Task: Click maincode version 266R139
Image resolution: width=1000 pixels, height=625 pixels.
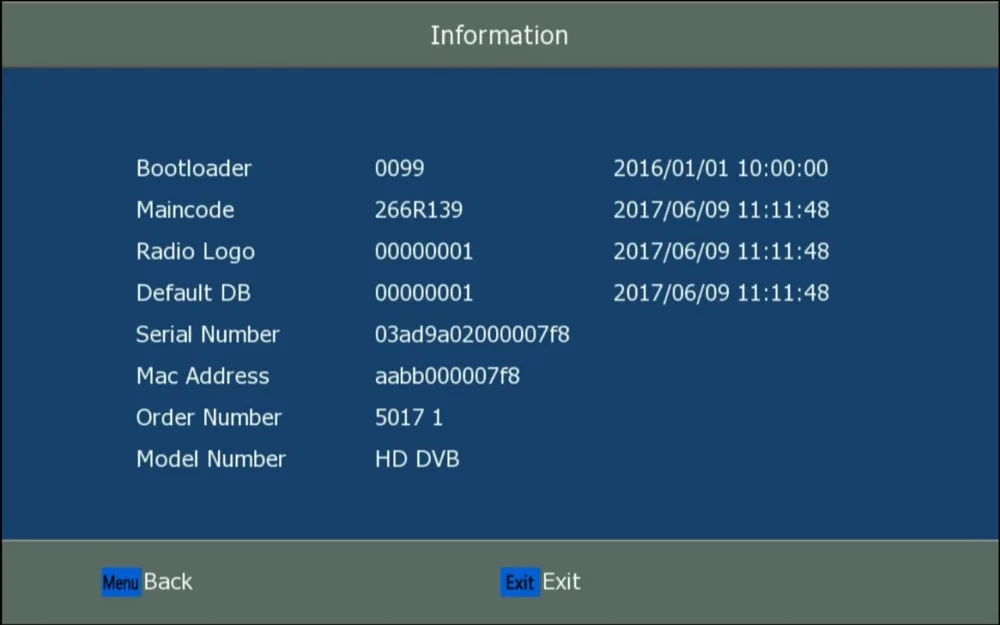Action: [418, 210]
